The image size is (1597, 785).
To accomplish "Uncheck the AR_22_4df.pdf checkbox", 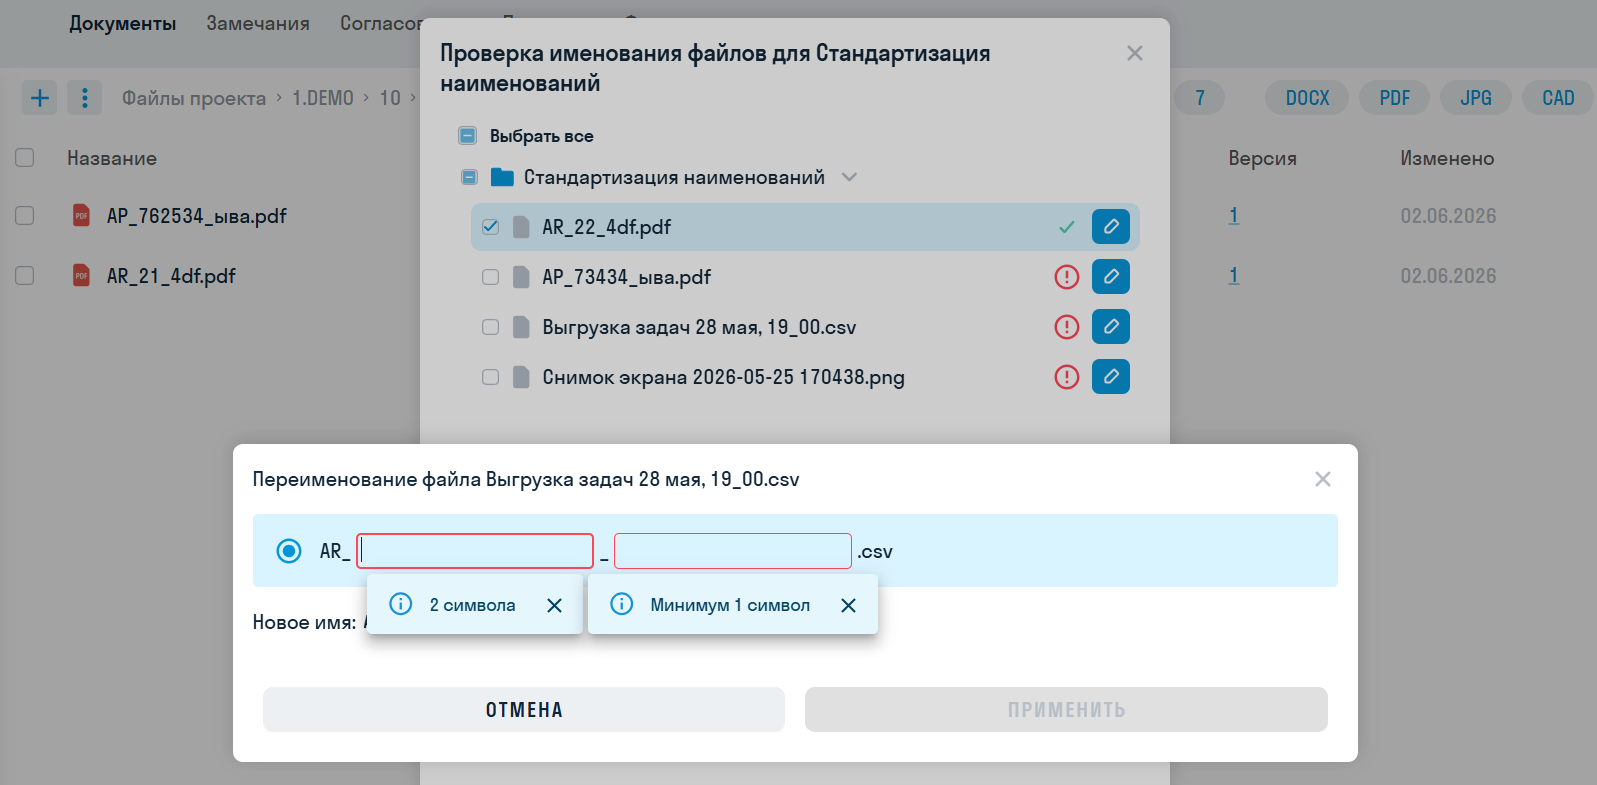I will [x=490, y=227].
